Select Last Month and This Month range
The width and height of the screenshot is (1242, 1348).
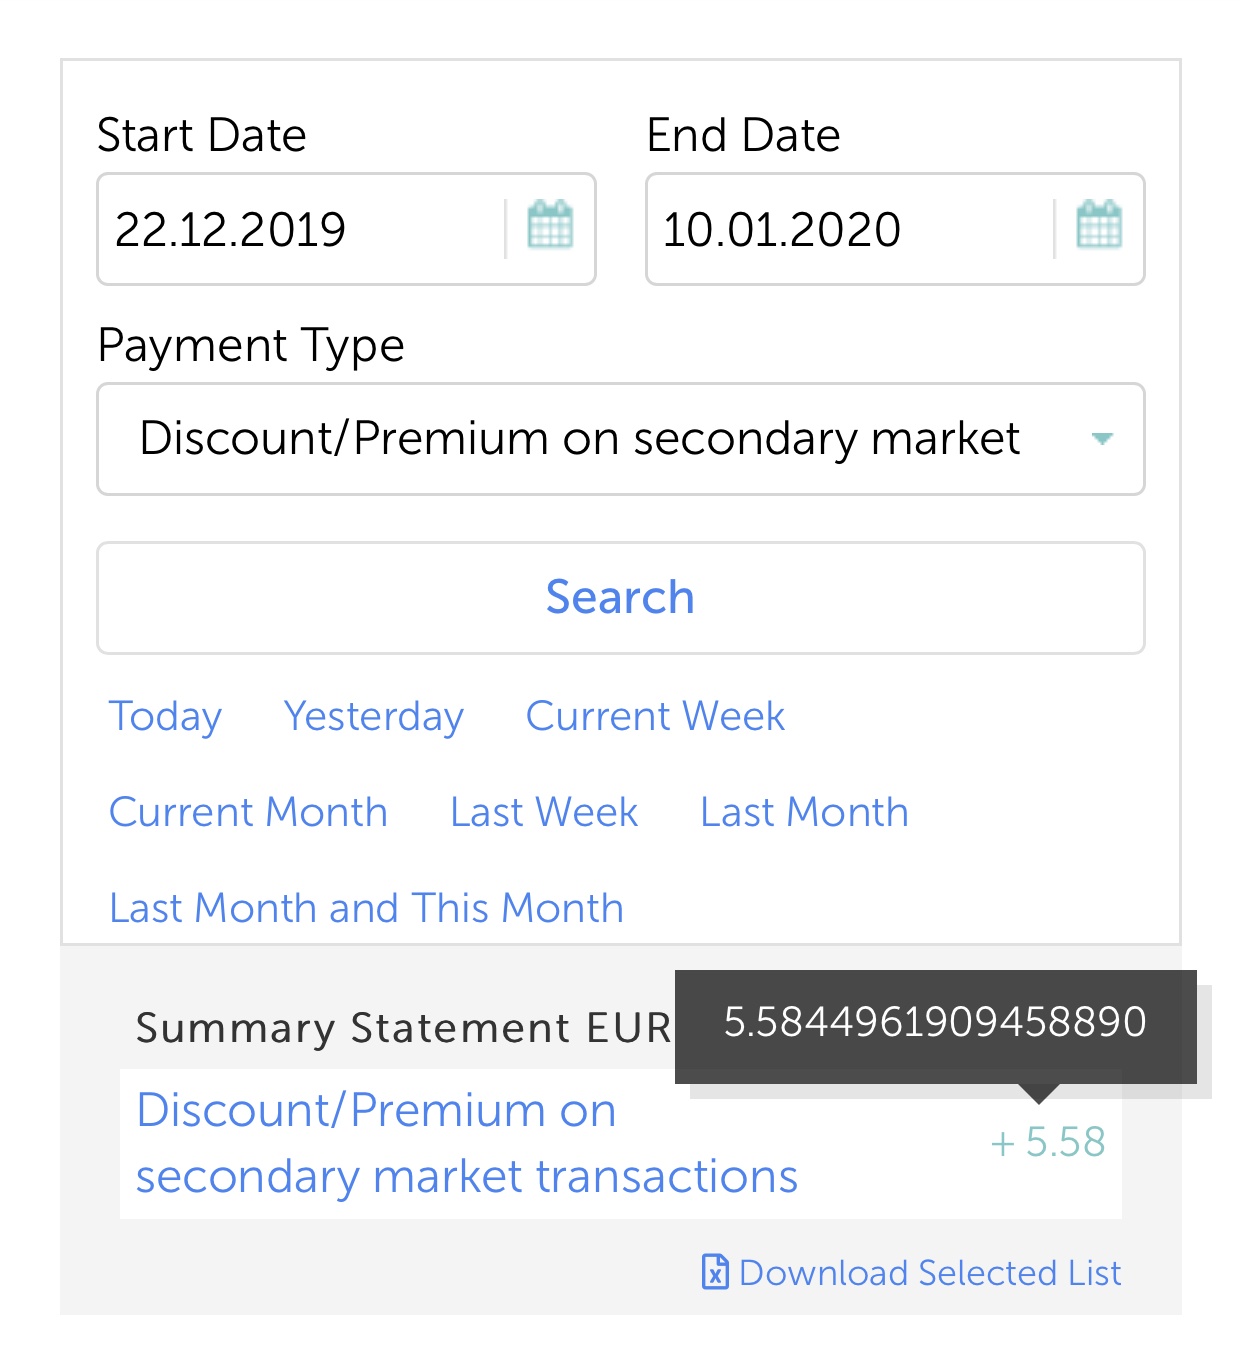[x=366, y=908]
